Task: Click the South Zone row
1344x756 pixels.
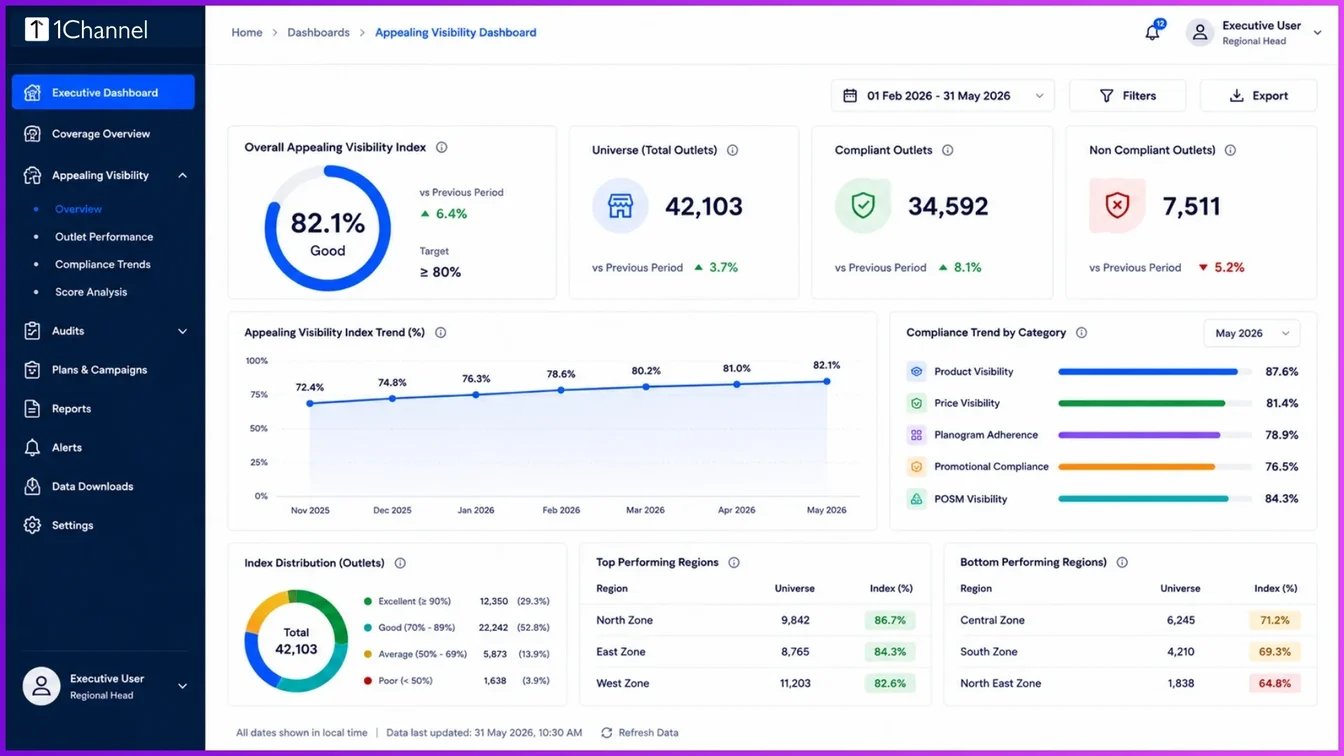Action: 1130,652
